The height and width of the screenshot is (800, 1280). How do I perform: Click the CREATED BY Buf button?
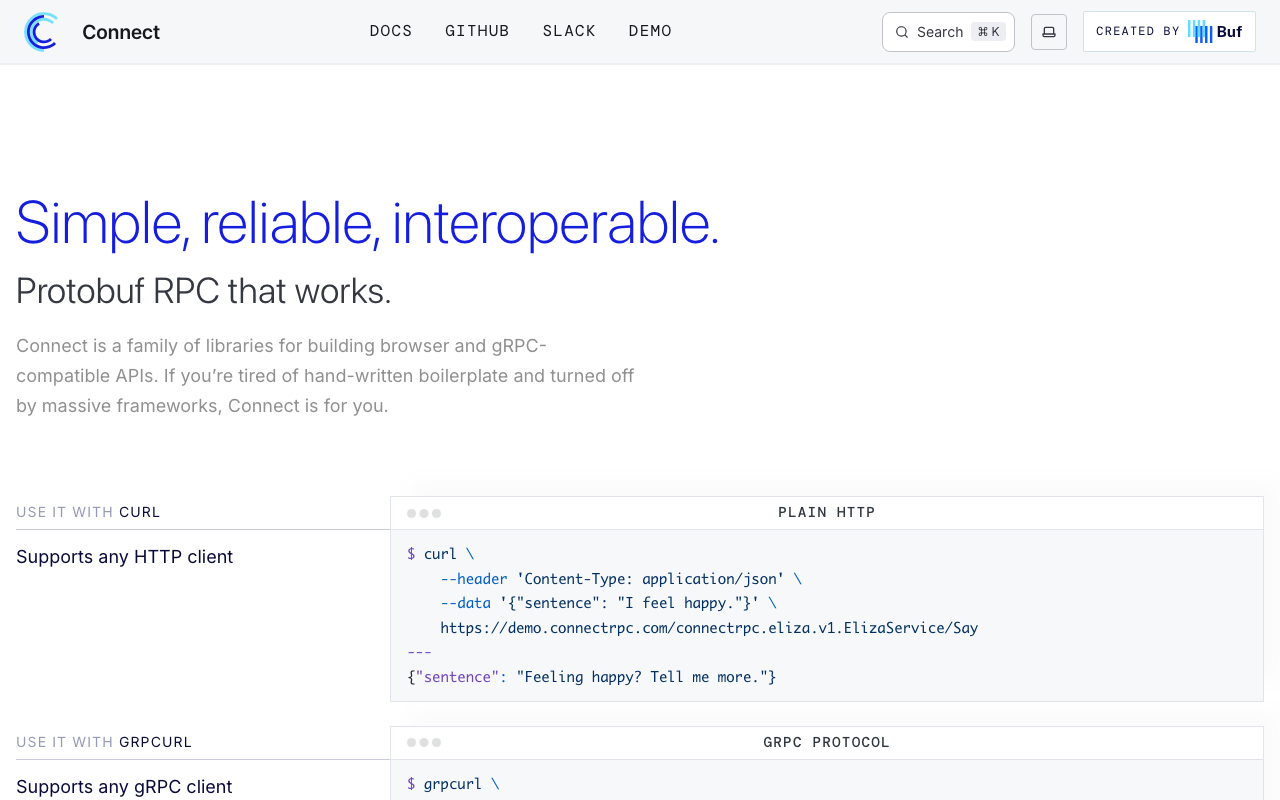(x=1169, y=32)
